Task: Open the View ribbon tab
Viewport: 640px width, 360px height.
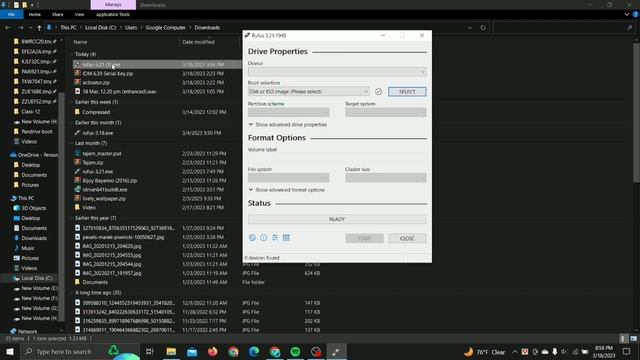Action: [x=79, y=14]
